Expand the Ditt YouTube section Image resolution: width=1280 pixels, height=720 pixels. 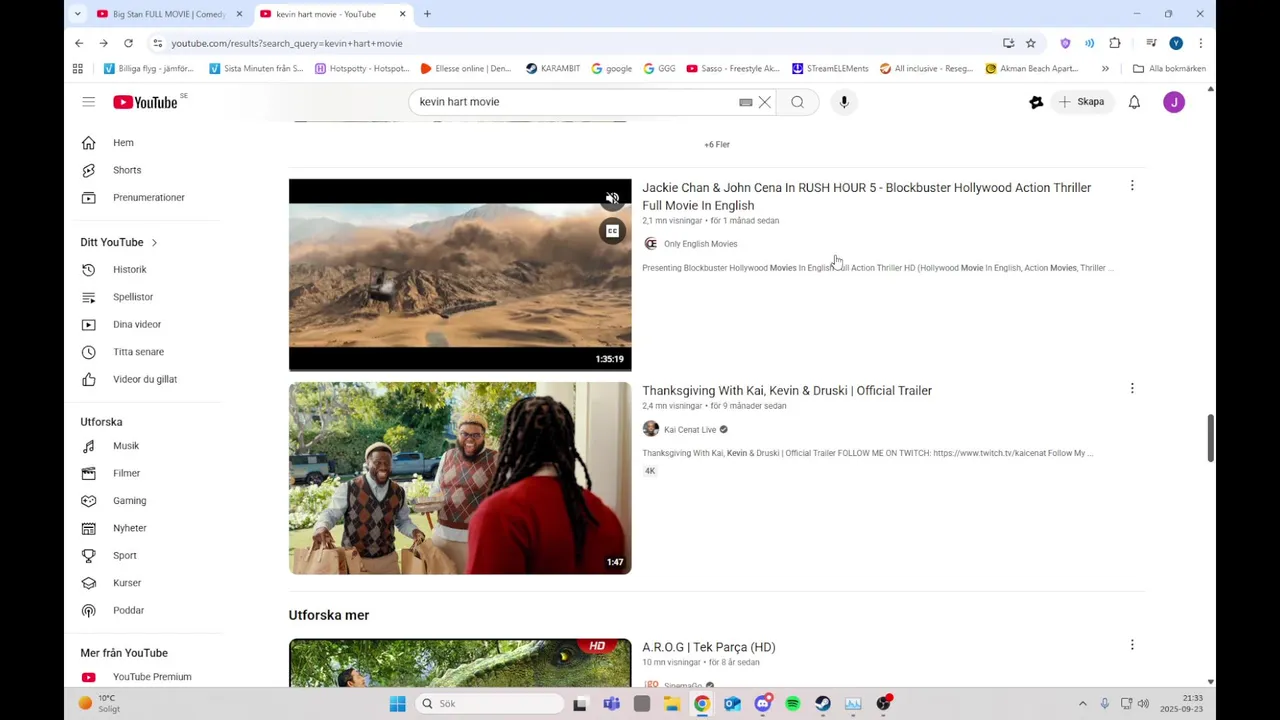(119, 242)
